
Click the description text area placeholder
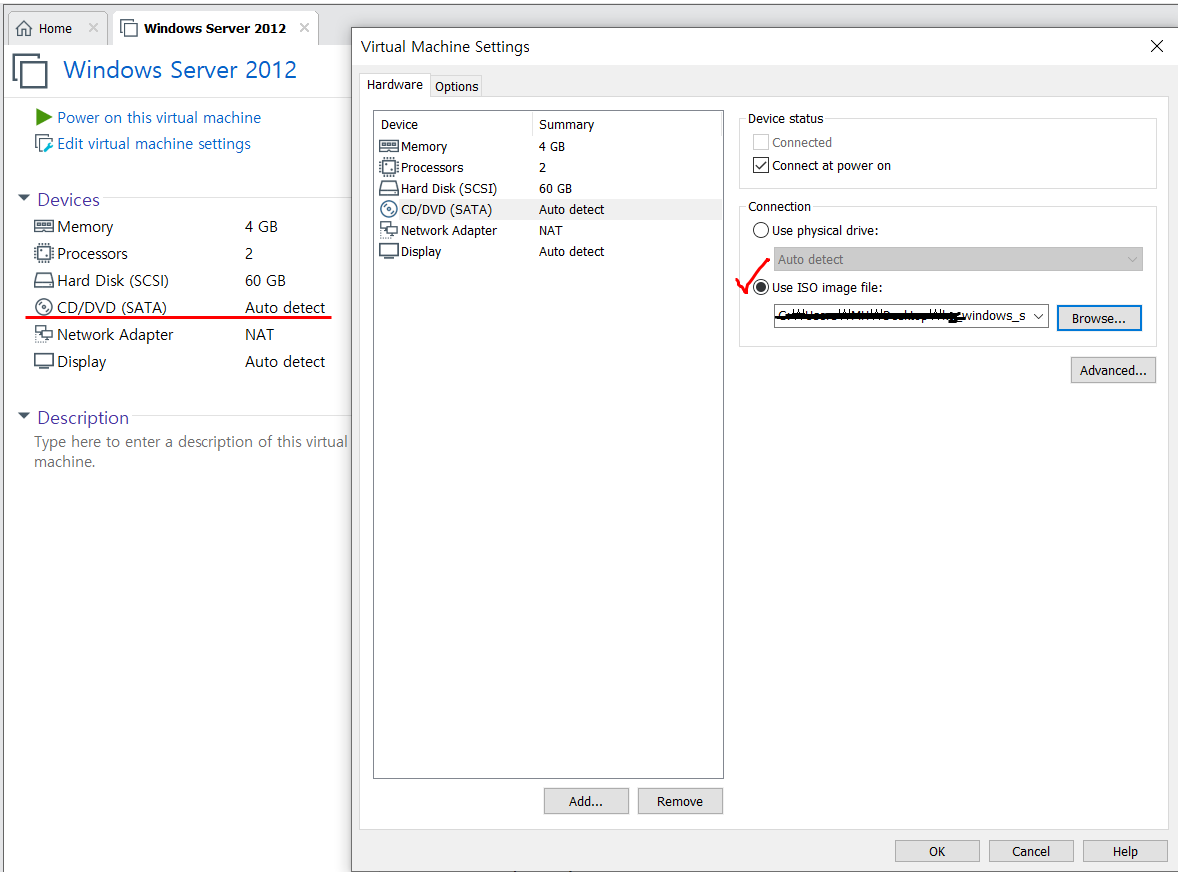tap(190, 451)
